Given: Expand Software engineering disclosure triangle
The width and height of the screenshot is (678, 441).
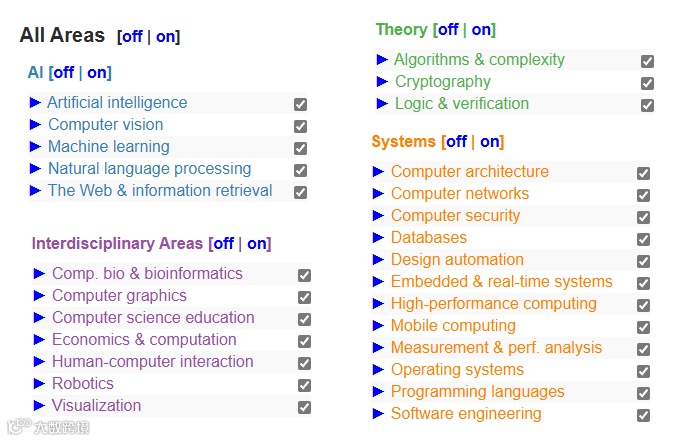Looking at the screenshot, I should click(378, 414).
